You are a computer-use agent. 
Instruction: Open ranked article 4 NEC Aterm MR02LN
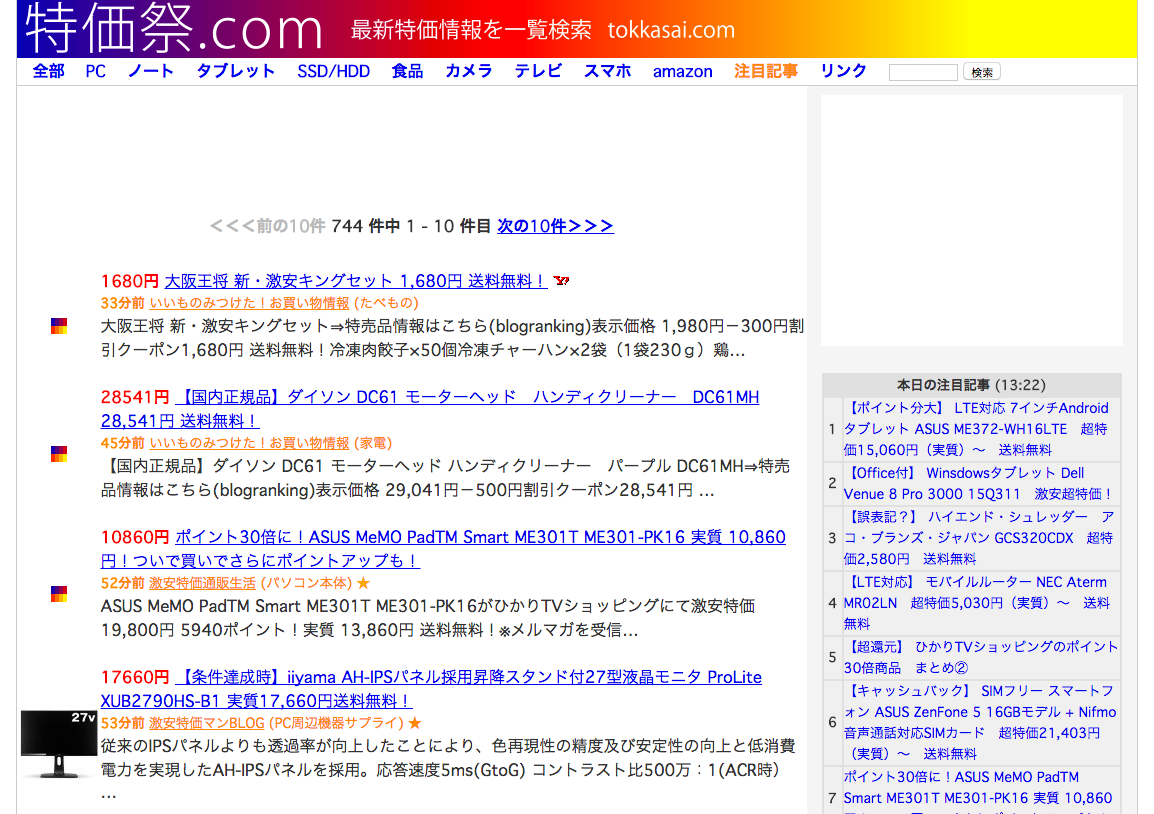pyautogui.click(x=977, y=603)
